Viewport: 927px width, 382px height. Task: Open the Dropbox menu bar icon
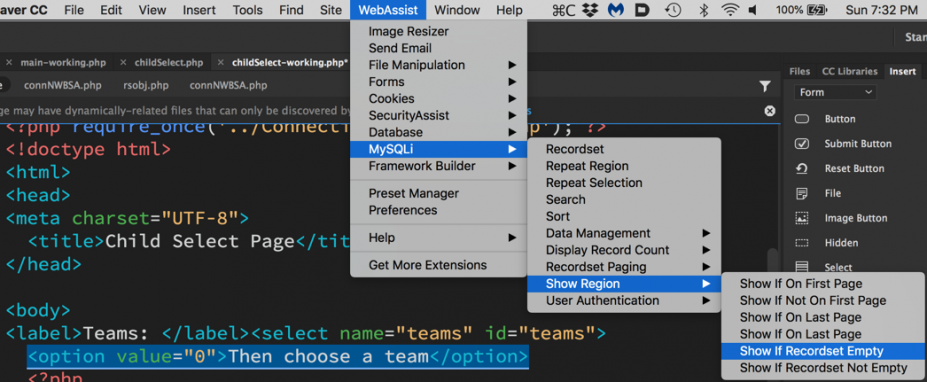(x=588, y=10)
